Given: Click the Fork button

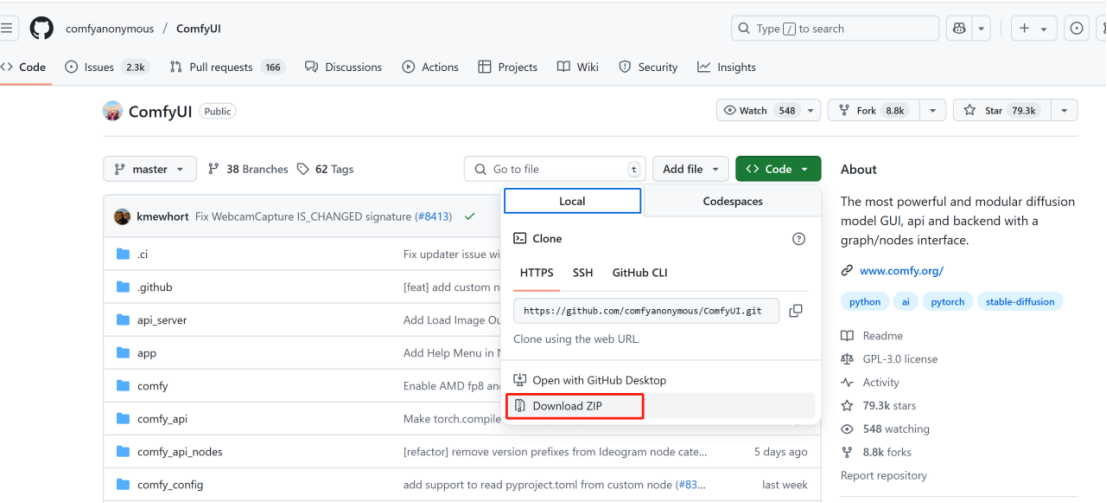Looking at the screenshot, I should [x=875, y=111].
